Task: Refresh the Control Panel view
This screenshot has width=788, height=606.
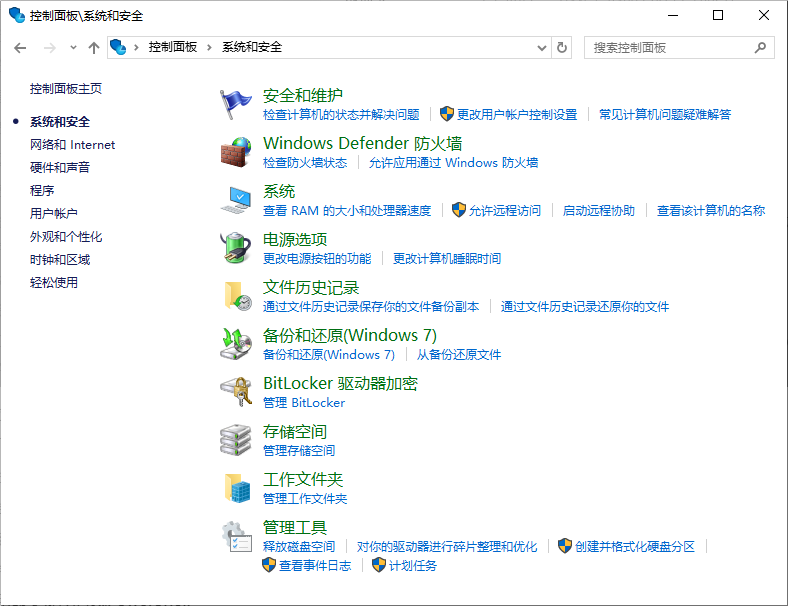Action: point(562,48)
